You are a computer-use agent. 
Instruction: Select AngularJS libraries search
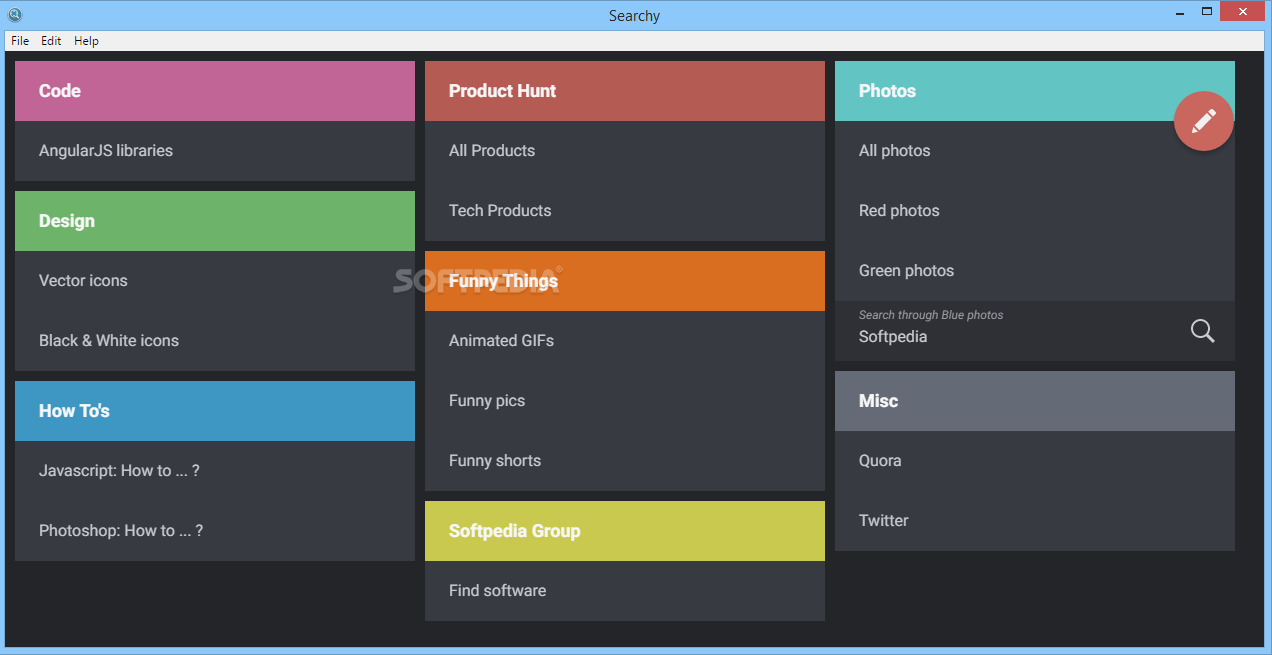[x=106, y=151]
